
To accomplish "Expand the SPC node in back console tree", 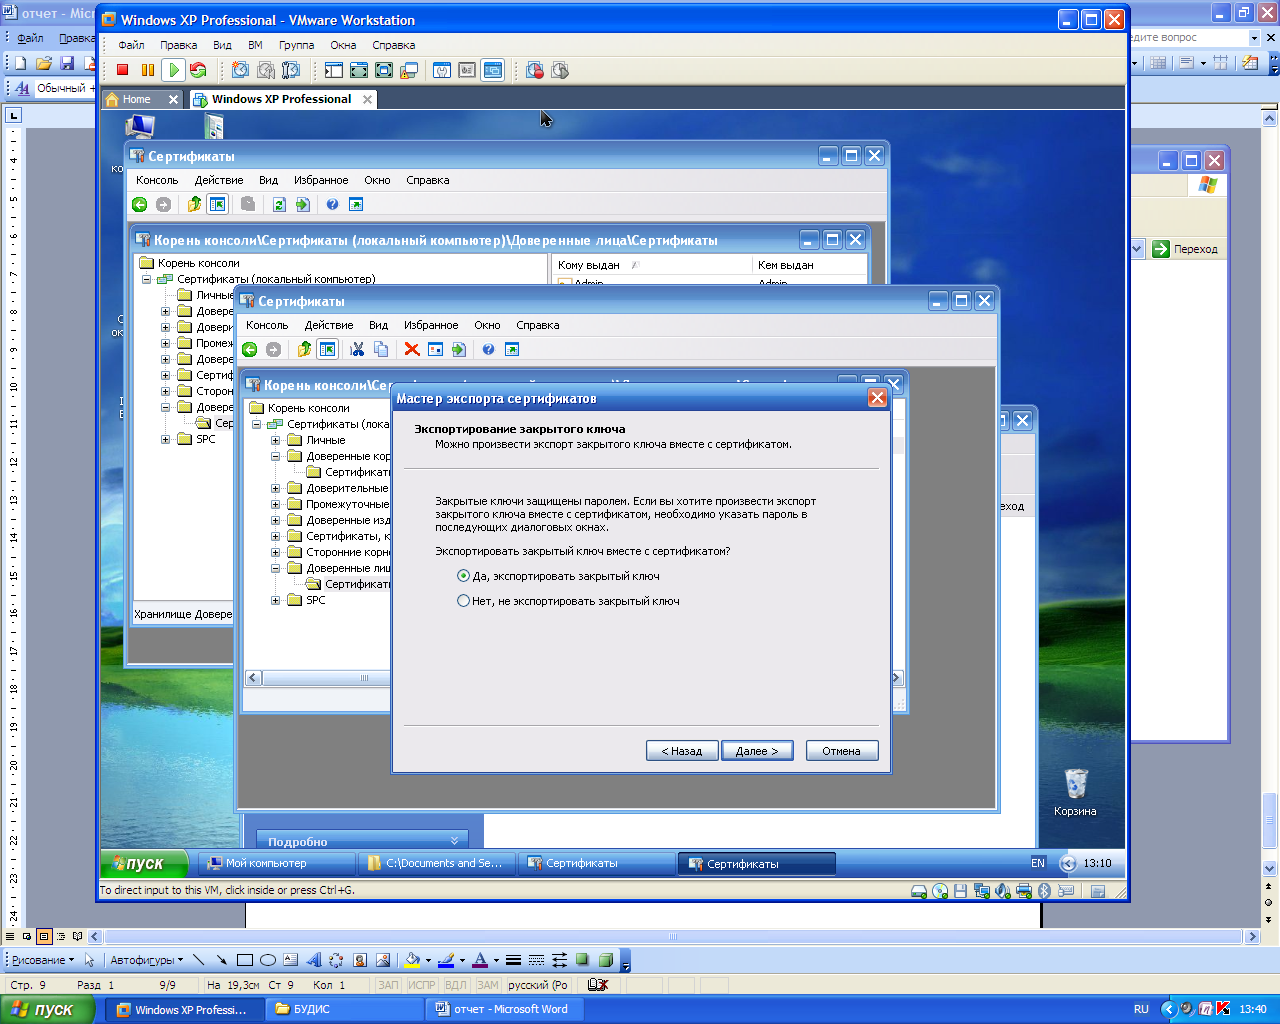I will (x=165, y=439).
